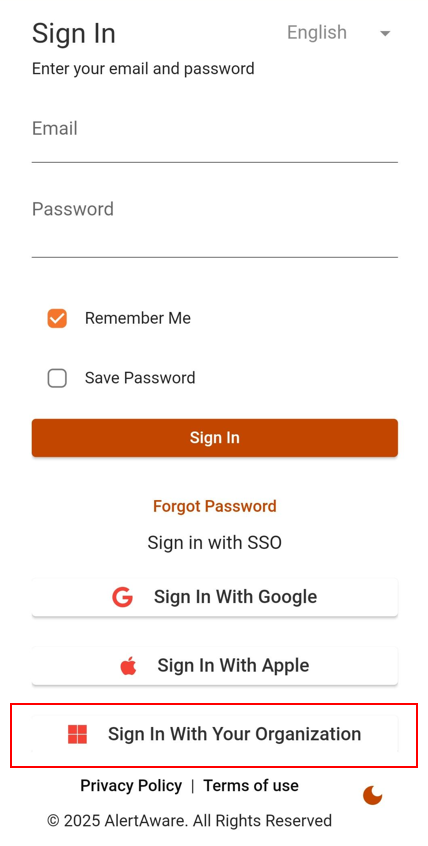Focus the Email input field
Image resolution: width=428 pixels, height=846 pixels.
[x=215, y=136]
